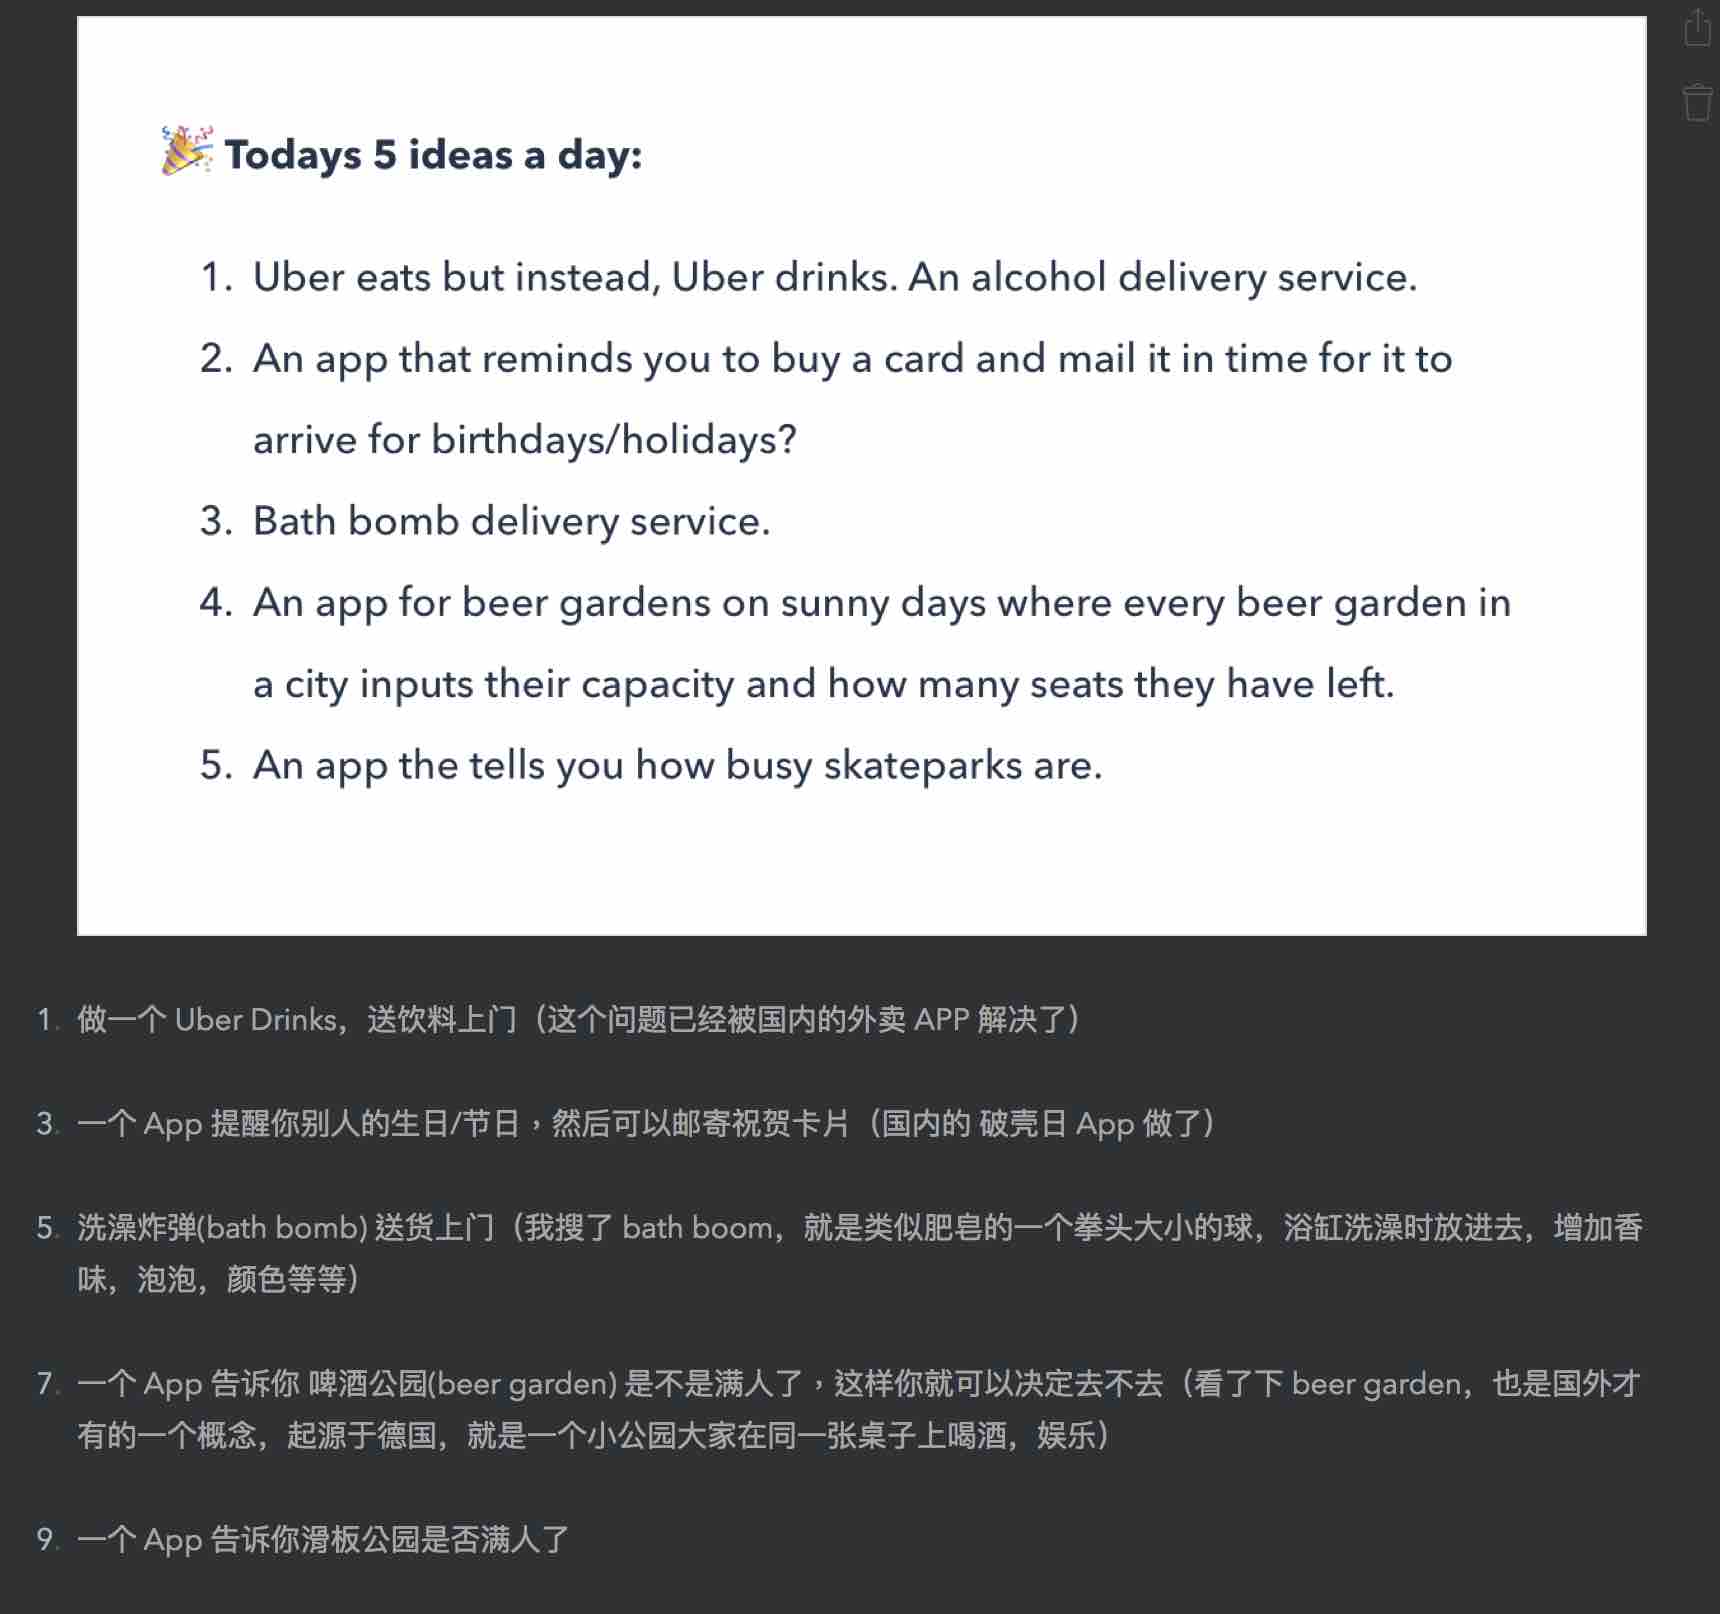The image size is (1720, 1614).
Task: Click the share icon beside the image
Action: click(x=1697, y=28)
